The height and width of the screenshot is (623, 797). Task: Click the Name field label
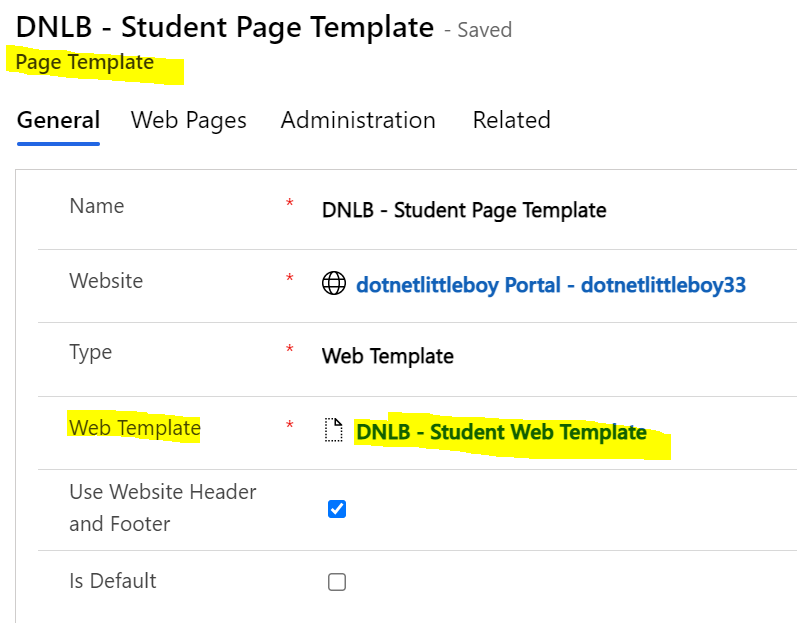coord(97,206)
